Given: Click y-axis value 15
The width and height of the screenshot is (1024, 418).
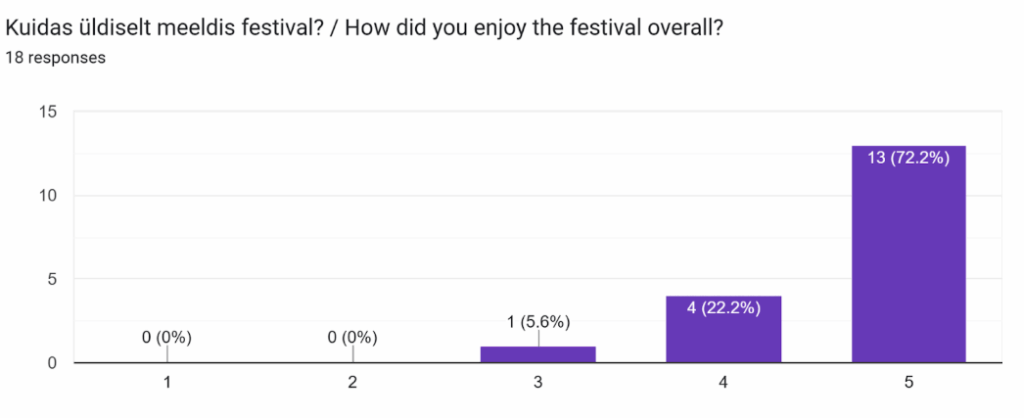Looking at the screenshot, I should pos(47,111).
